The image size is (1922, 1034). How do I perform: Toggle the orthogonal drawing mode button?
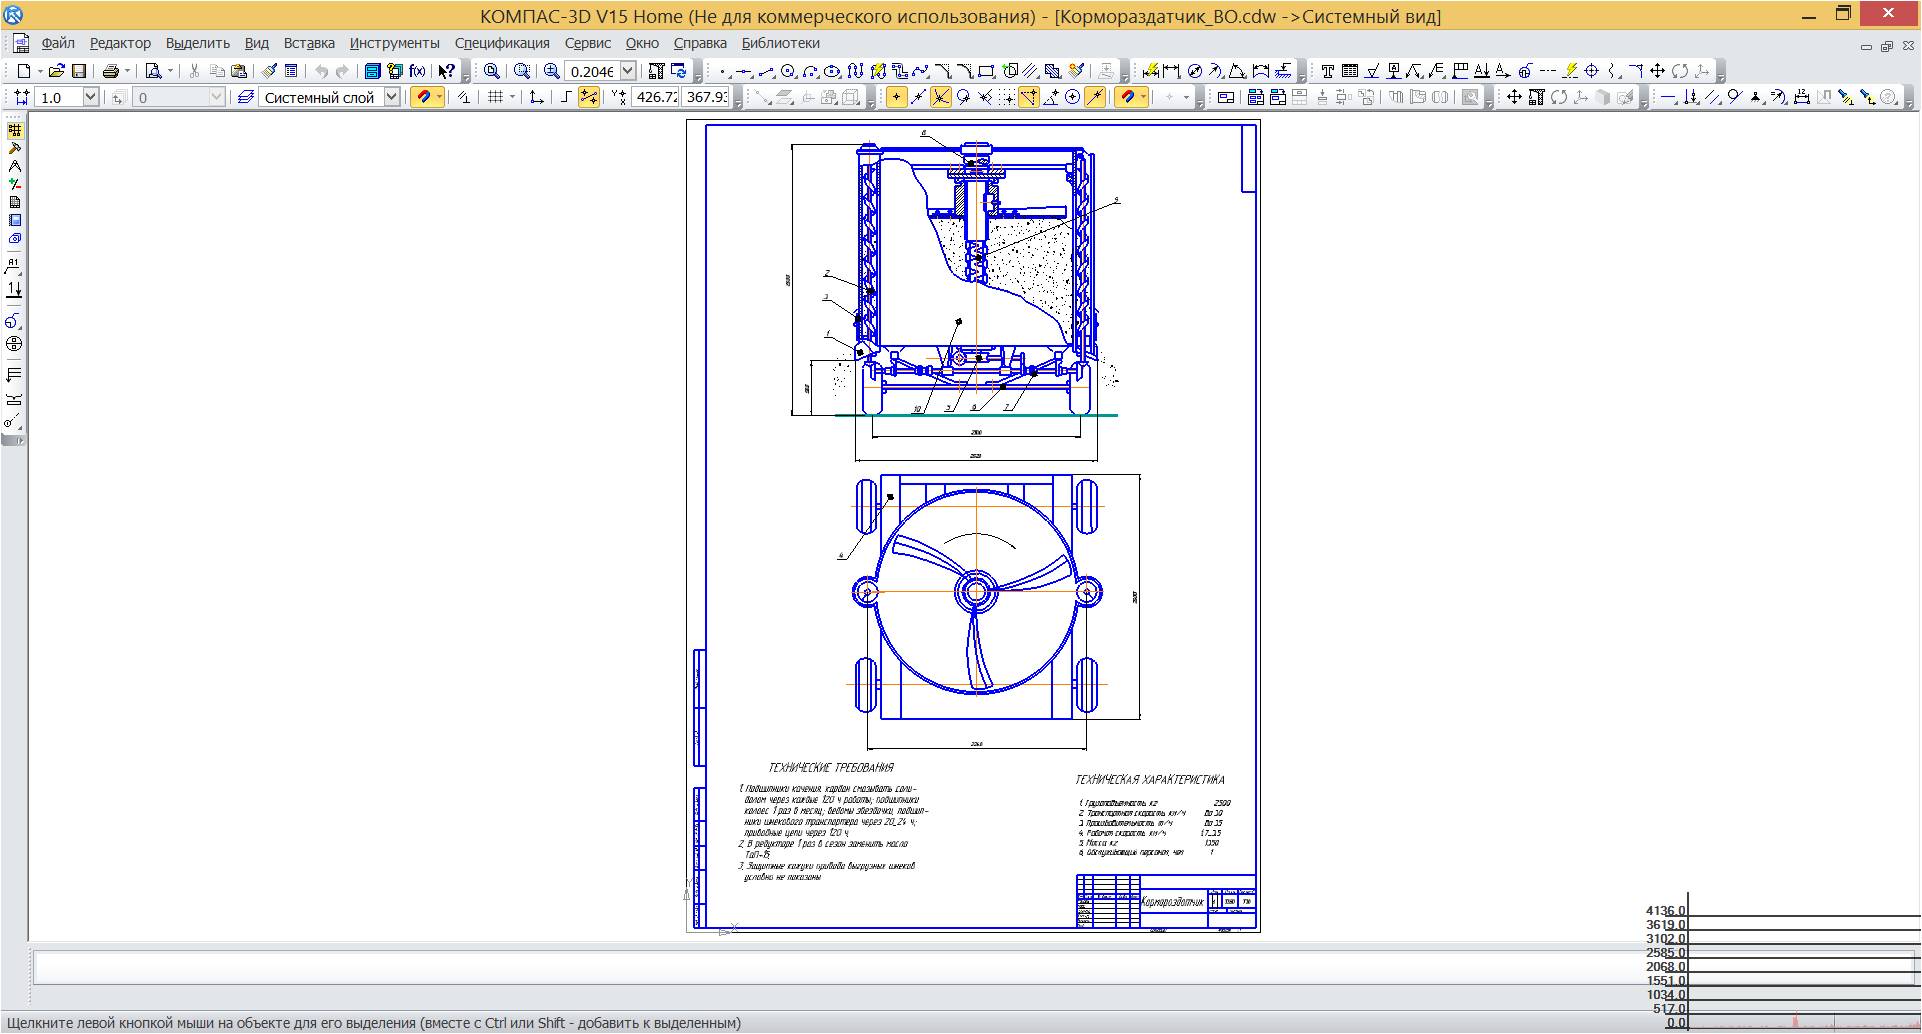[566, 97]
